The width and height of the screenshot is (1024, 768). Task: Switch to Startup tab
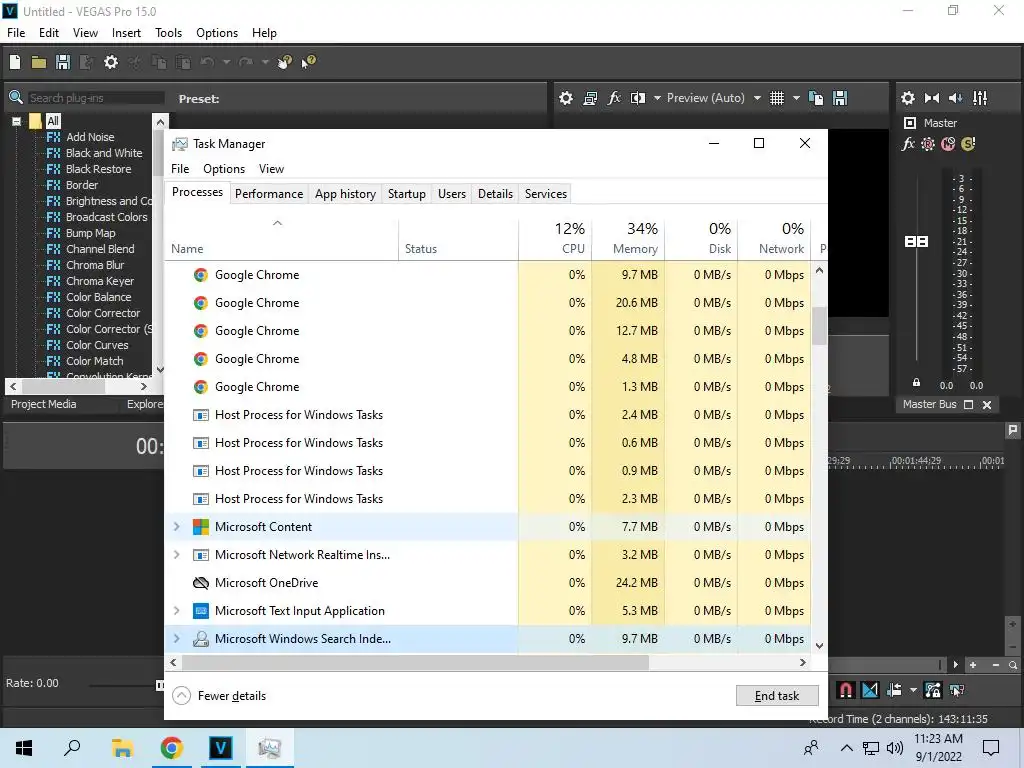point(407,194)
